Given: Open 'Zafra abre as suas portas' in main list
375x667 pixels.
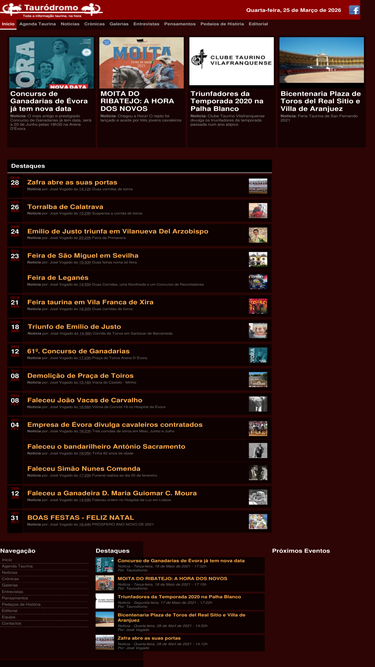Looking at the screenshot, I should click(x=72, y=182).
